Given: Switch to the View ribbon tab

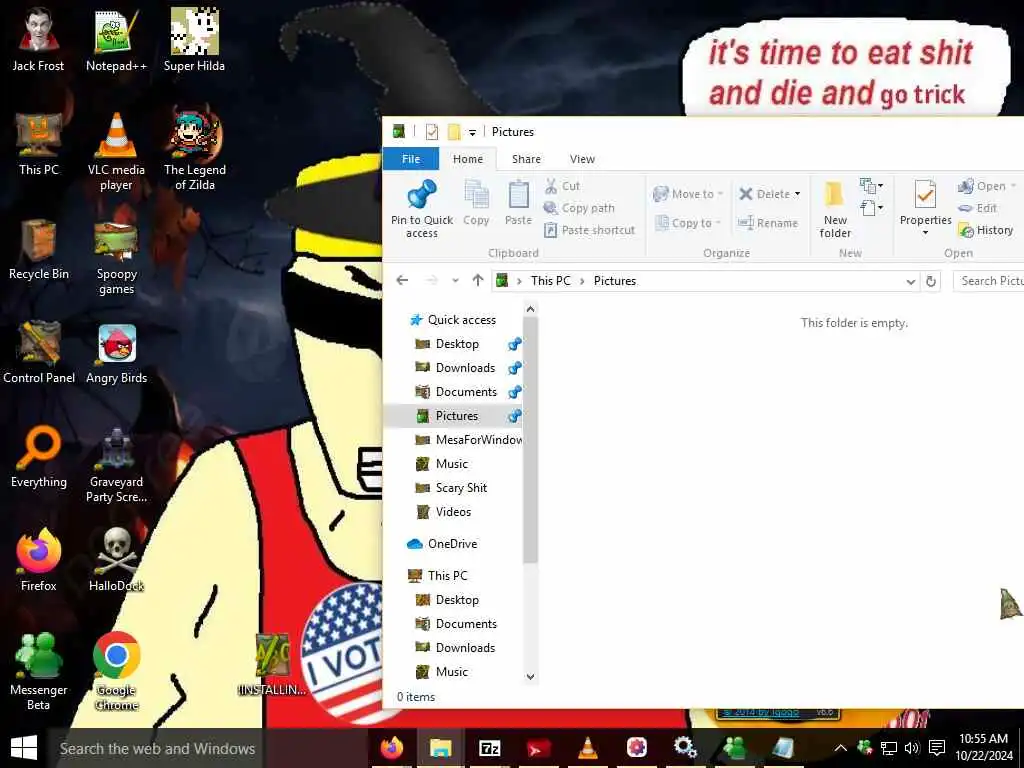Looking at the screenshot, I should point(582,159).
